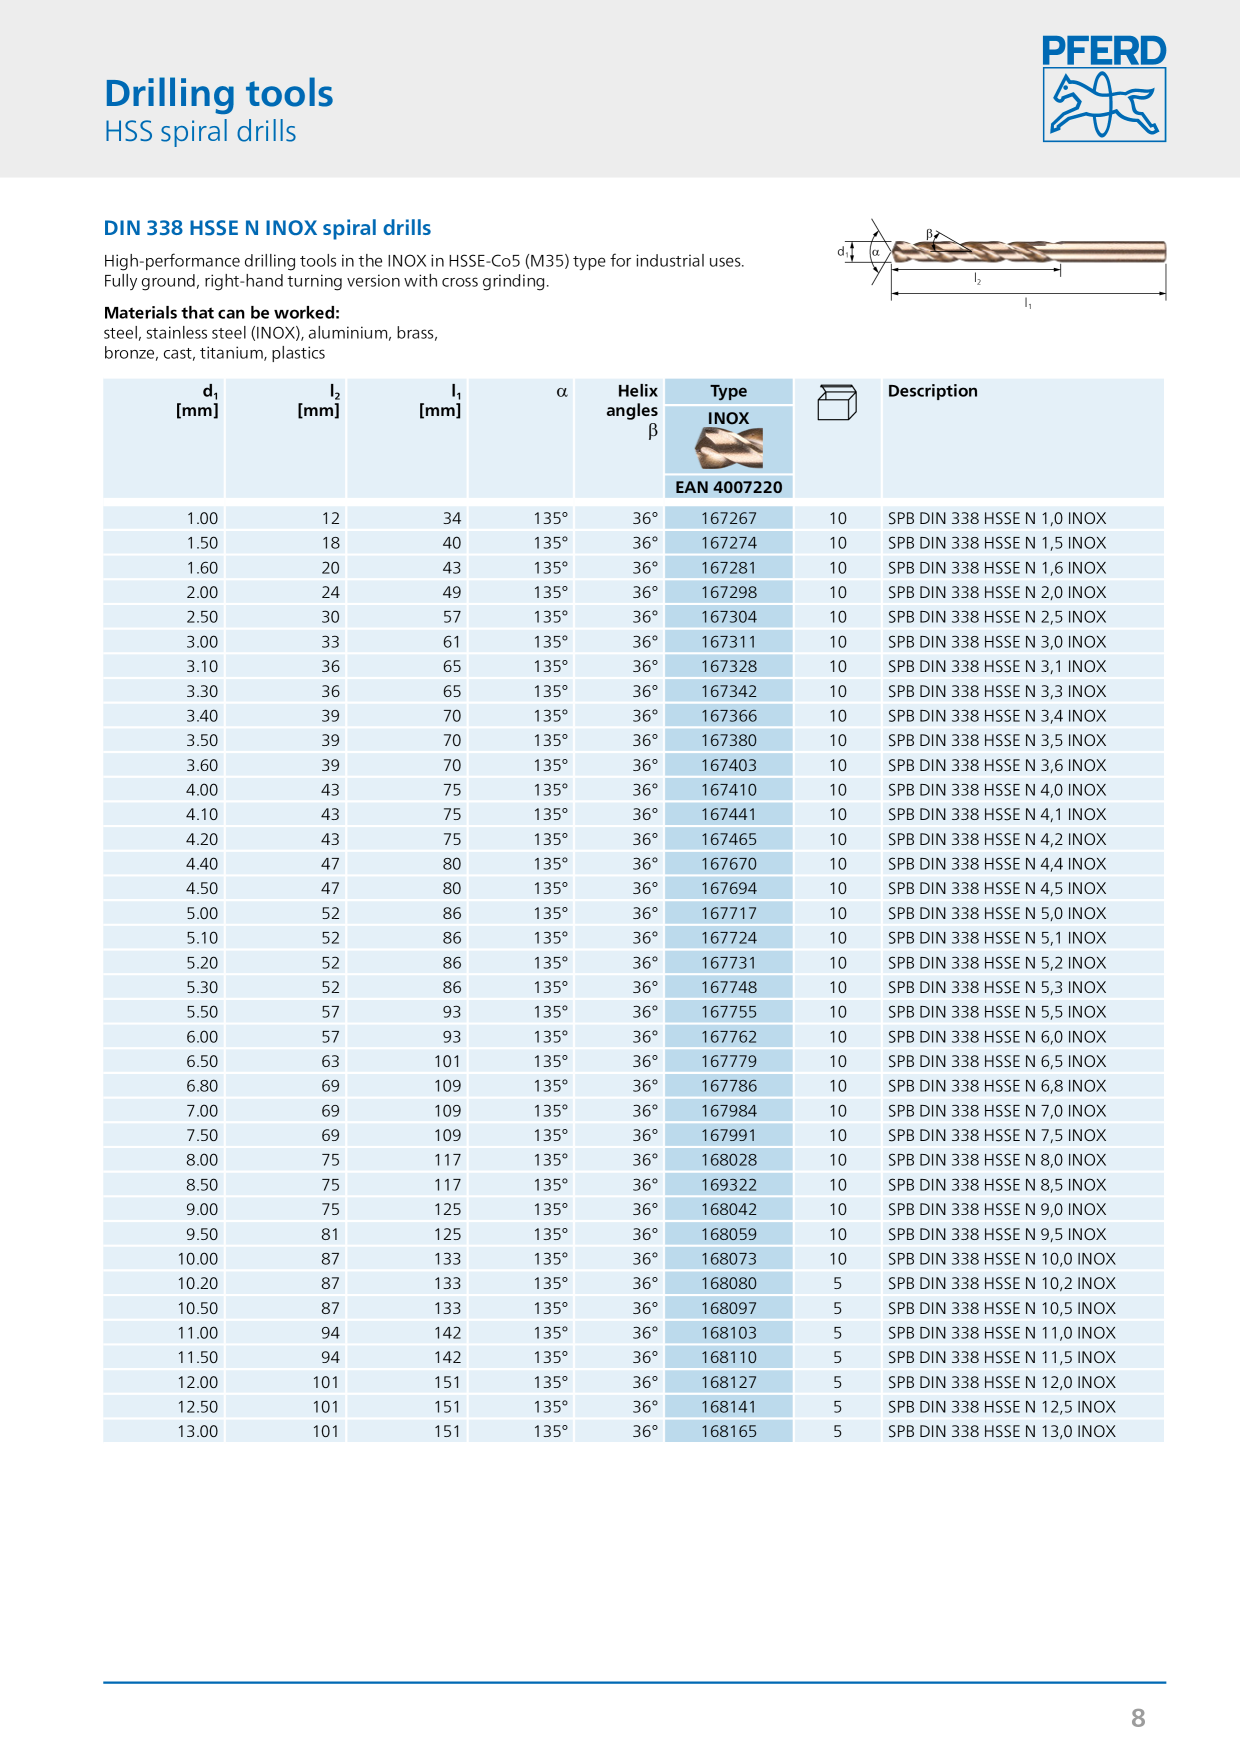Click l2 value 81 in 9.50 row
Image resolution: width=1240 pixels, height=1754 pixels.
(x=330, y=1234)
